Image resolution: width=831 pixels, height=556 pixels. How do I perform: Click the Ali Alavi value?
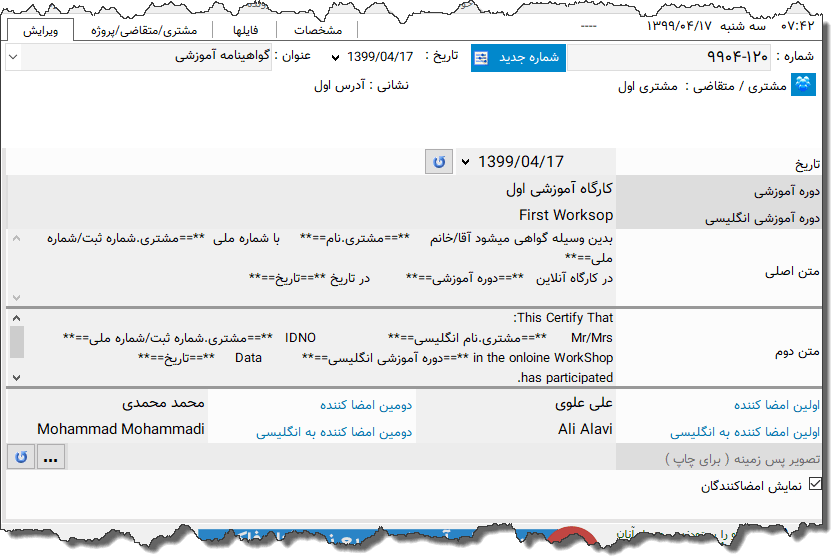(x=585, y=429)
